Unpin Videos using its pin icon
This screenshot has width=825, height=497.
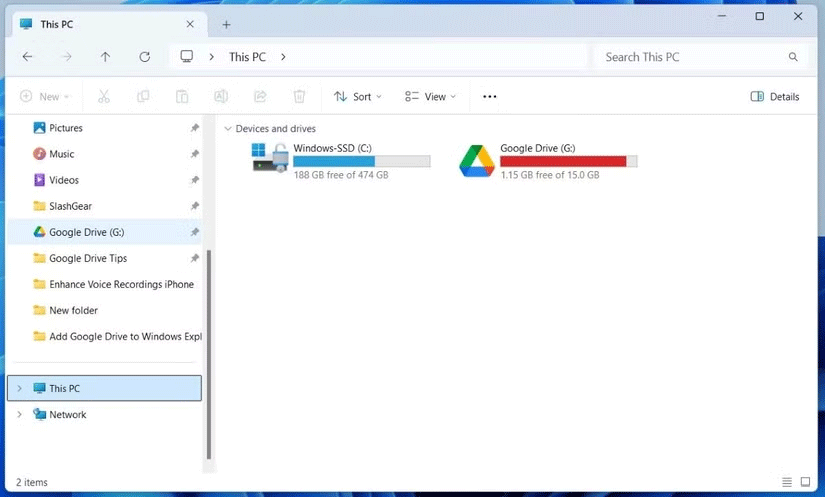click(x=195, y=180)
